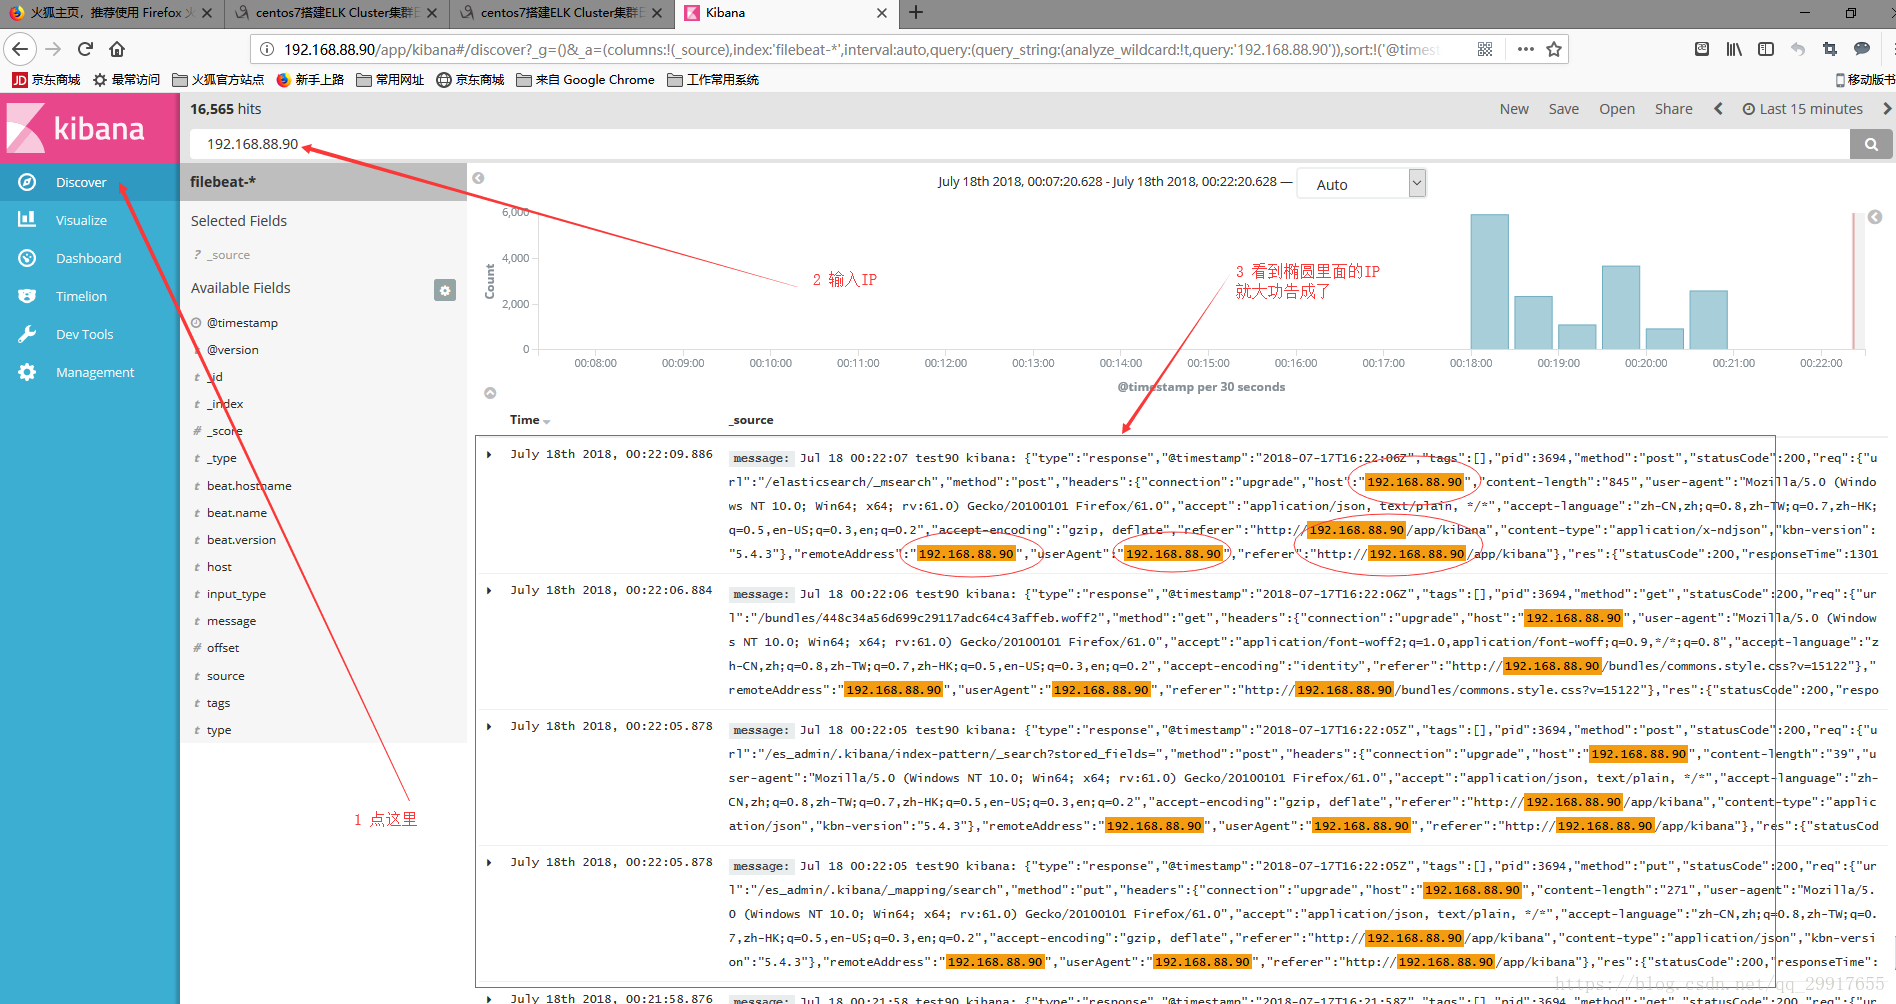
Task: Open the page actions three-dots menu
Action: coord(1525,49)
